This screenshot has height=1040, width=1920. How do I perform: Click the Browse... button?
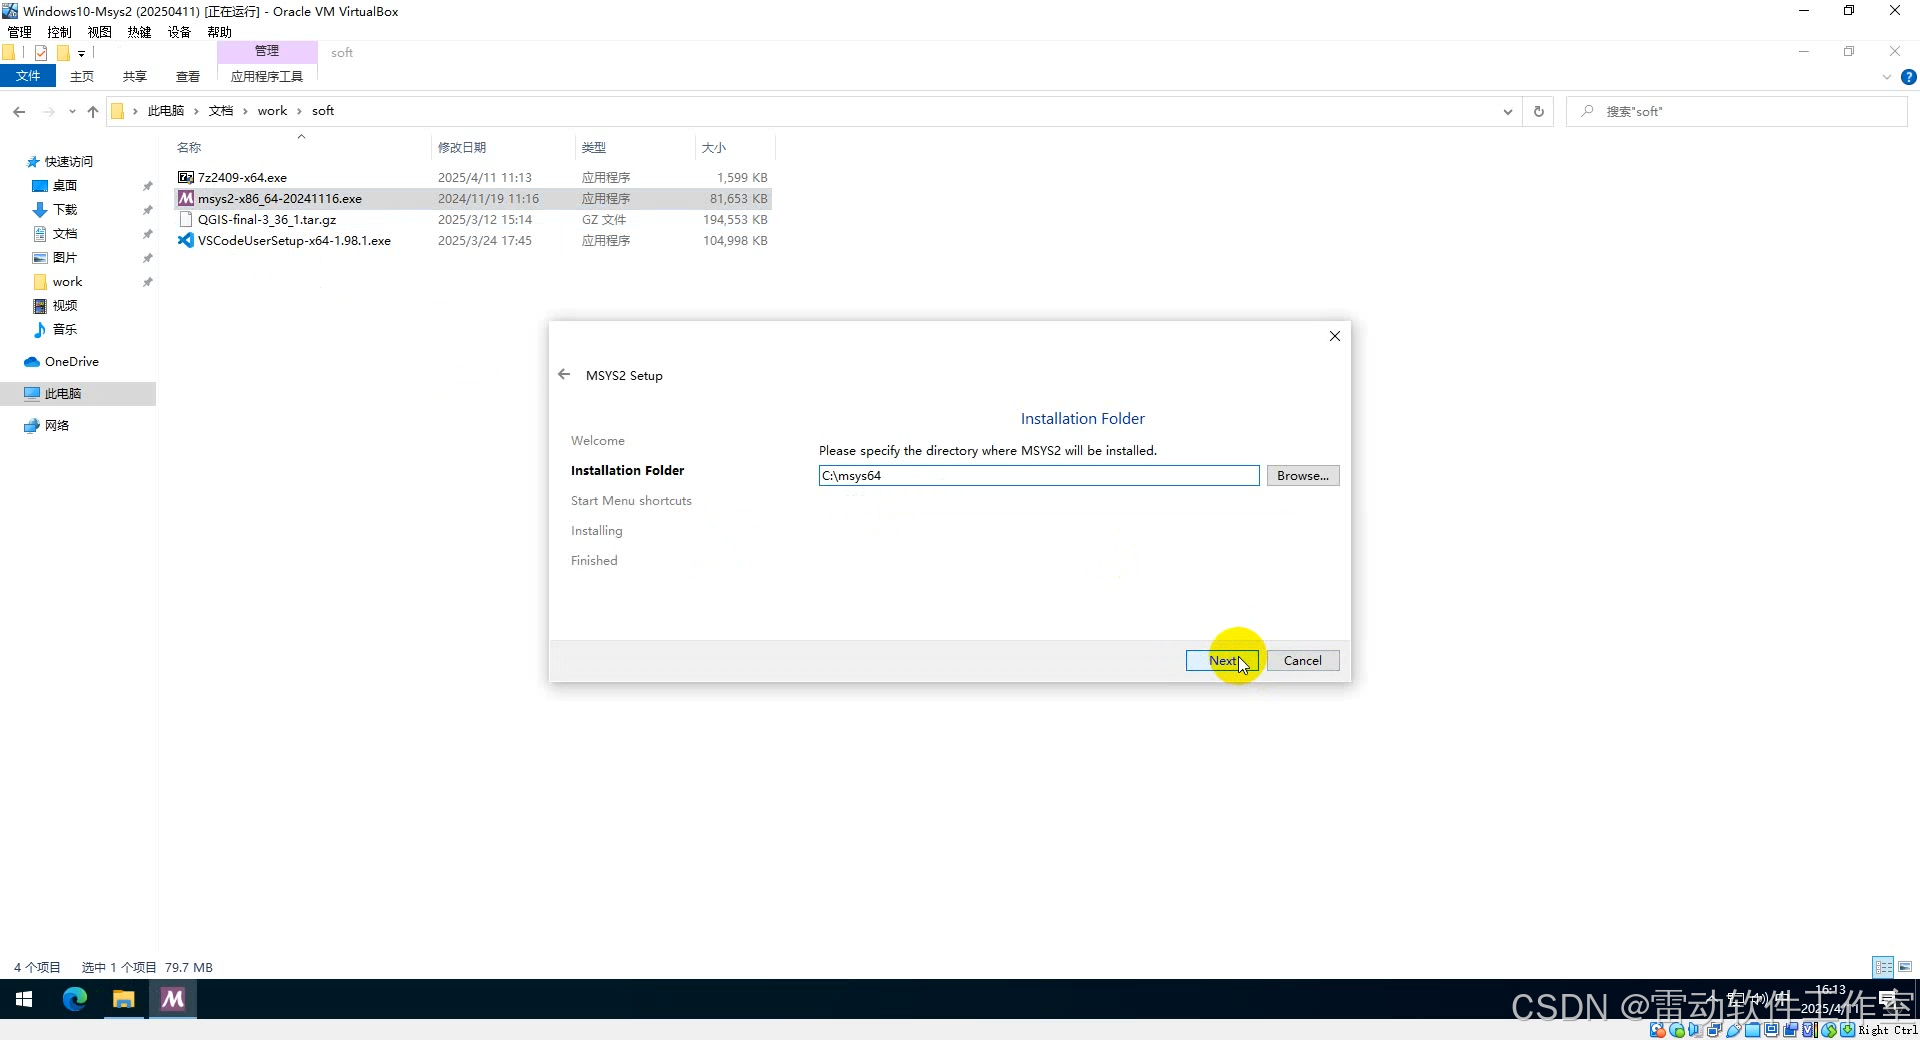(x=1303, y=476)
